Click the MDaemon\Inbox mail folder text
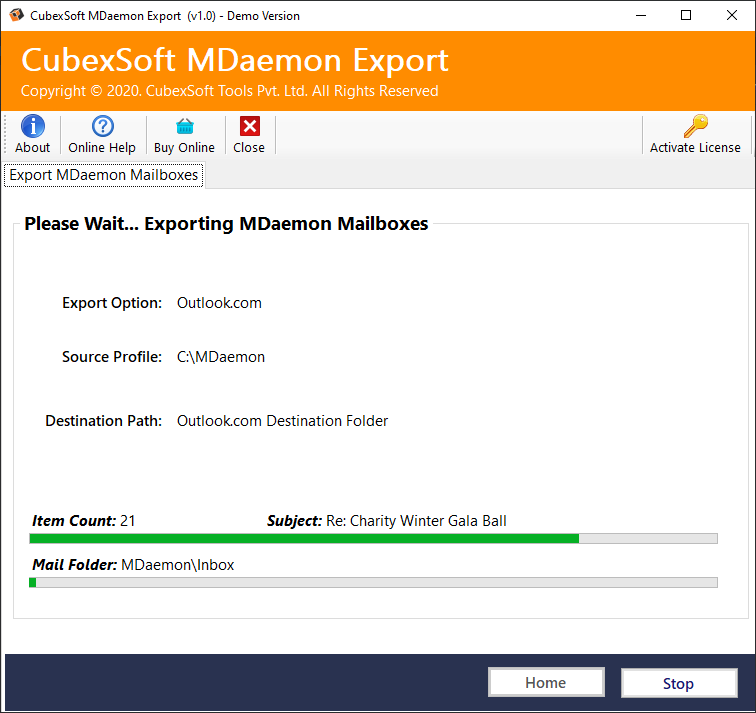This screenshot has height=713, width=756. tap(177, 565)
